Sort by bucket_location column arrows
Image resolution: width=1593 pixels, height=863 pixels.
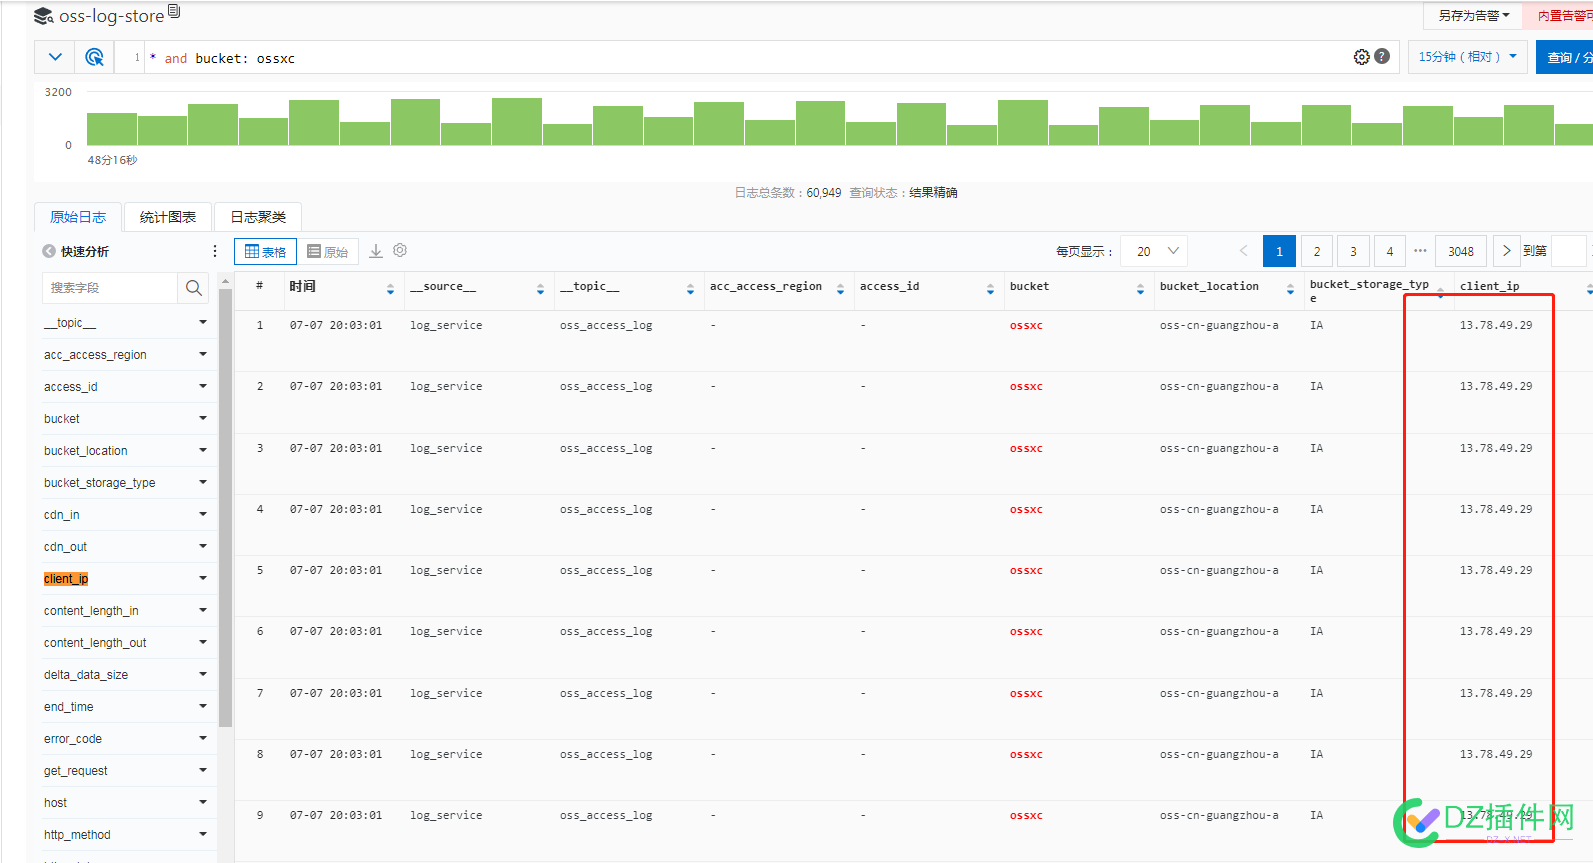tap(1290, 289)
